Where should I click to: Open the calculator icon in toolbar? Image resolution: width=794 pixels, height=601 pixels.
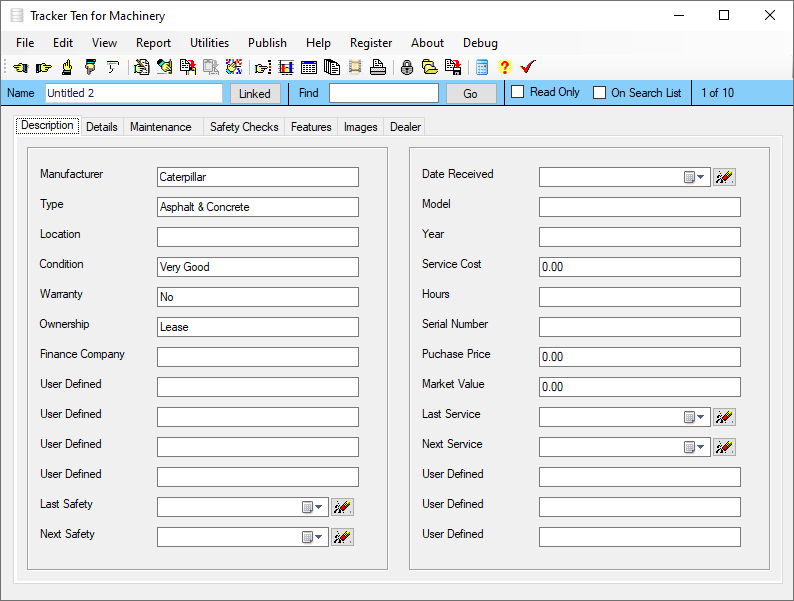point(482,68)
